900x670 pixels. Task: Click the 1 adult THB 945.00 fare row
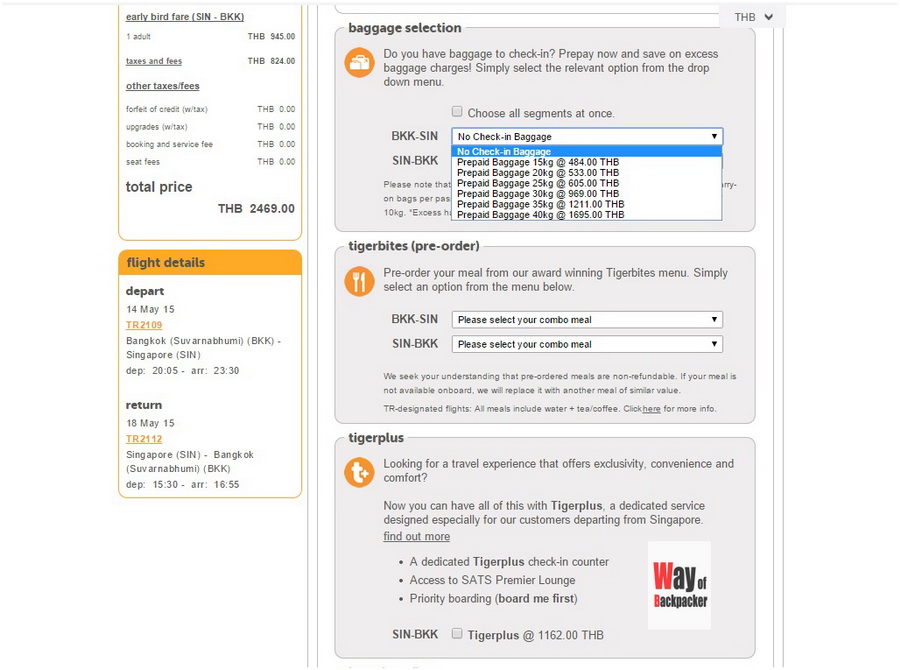[x=211, y=36]
